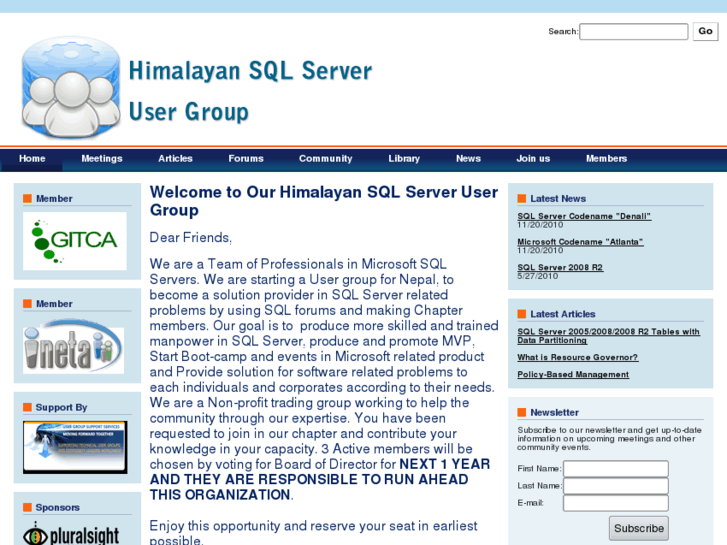The height and width of the screenshot is (545, 727).
Task: Click the Latest News panel heading
Action: coord(558,199)
